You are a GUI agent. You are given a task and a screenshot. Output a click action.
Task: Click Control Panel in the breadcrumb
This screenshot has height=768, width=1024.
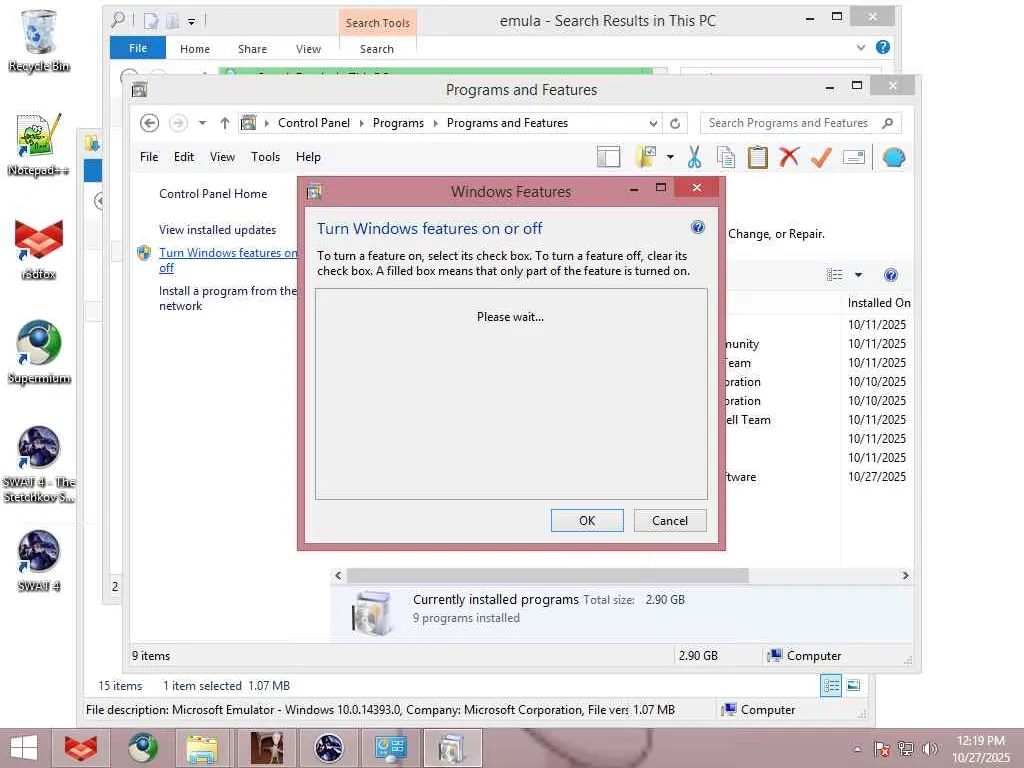point(313,123)
